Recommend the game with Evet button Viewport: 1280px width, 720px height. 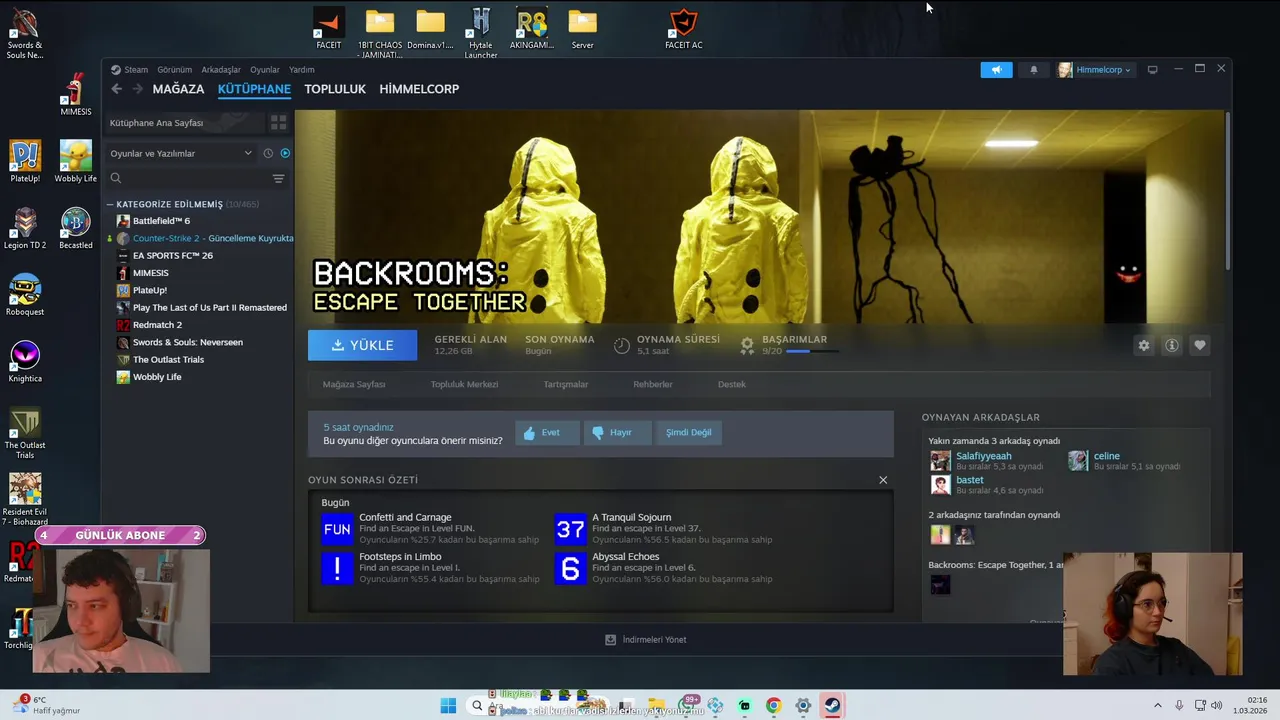tap(547, 433)
